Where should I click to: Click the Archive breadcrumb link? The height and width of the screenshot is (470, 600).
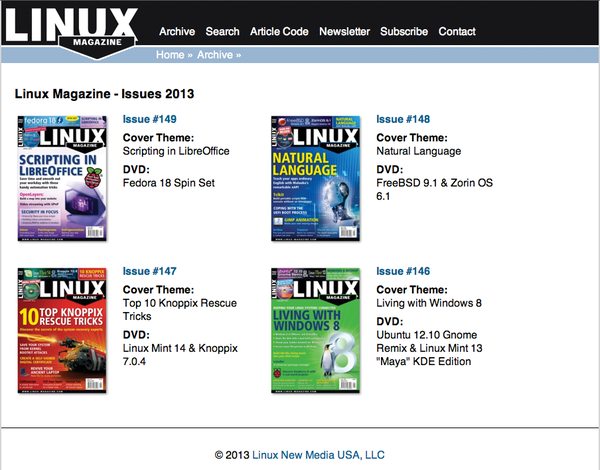215,55
